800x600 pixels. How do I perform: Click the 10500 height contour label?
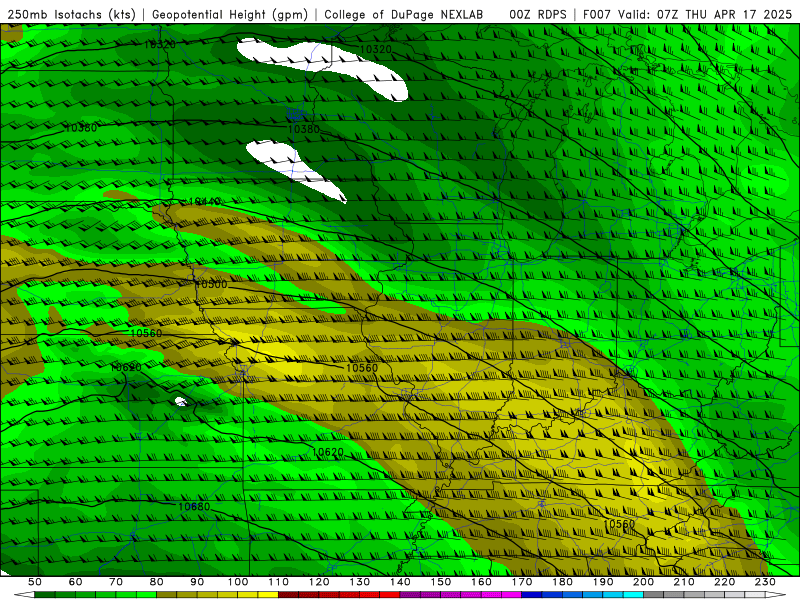pos(211,284)
